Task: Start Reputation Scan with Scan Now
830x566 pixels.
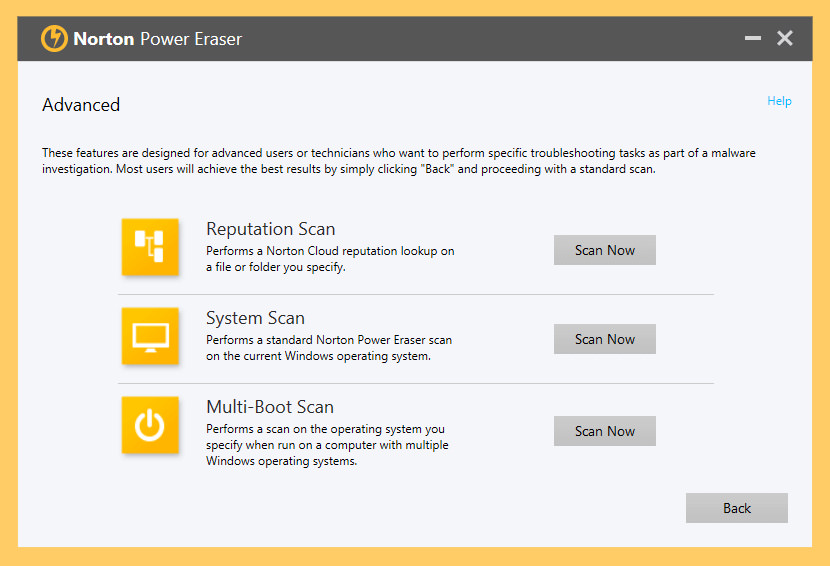Action: tap(605, 250)
